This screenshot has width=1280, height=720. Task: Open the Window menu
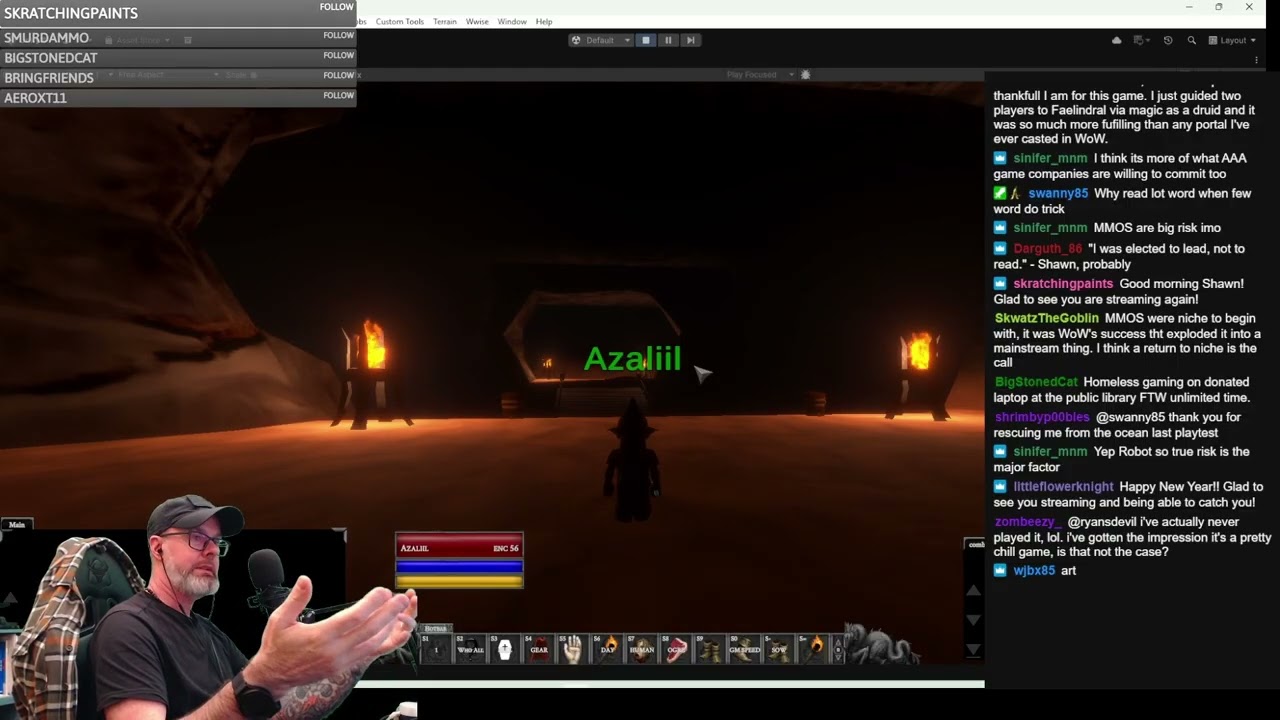click(512, 21)
